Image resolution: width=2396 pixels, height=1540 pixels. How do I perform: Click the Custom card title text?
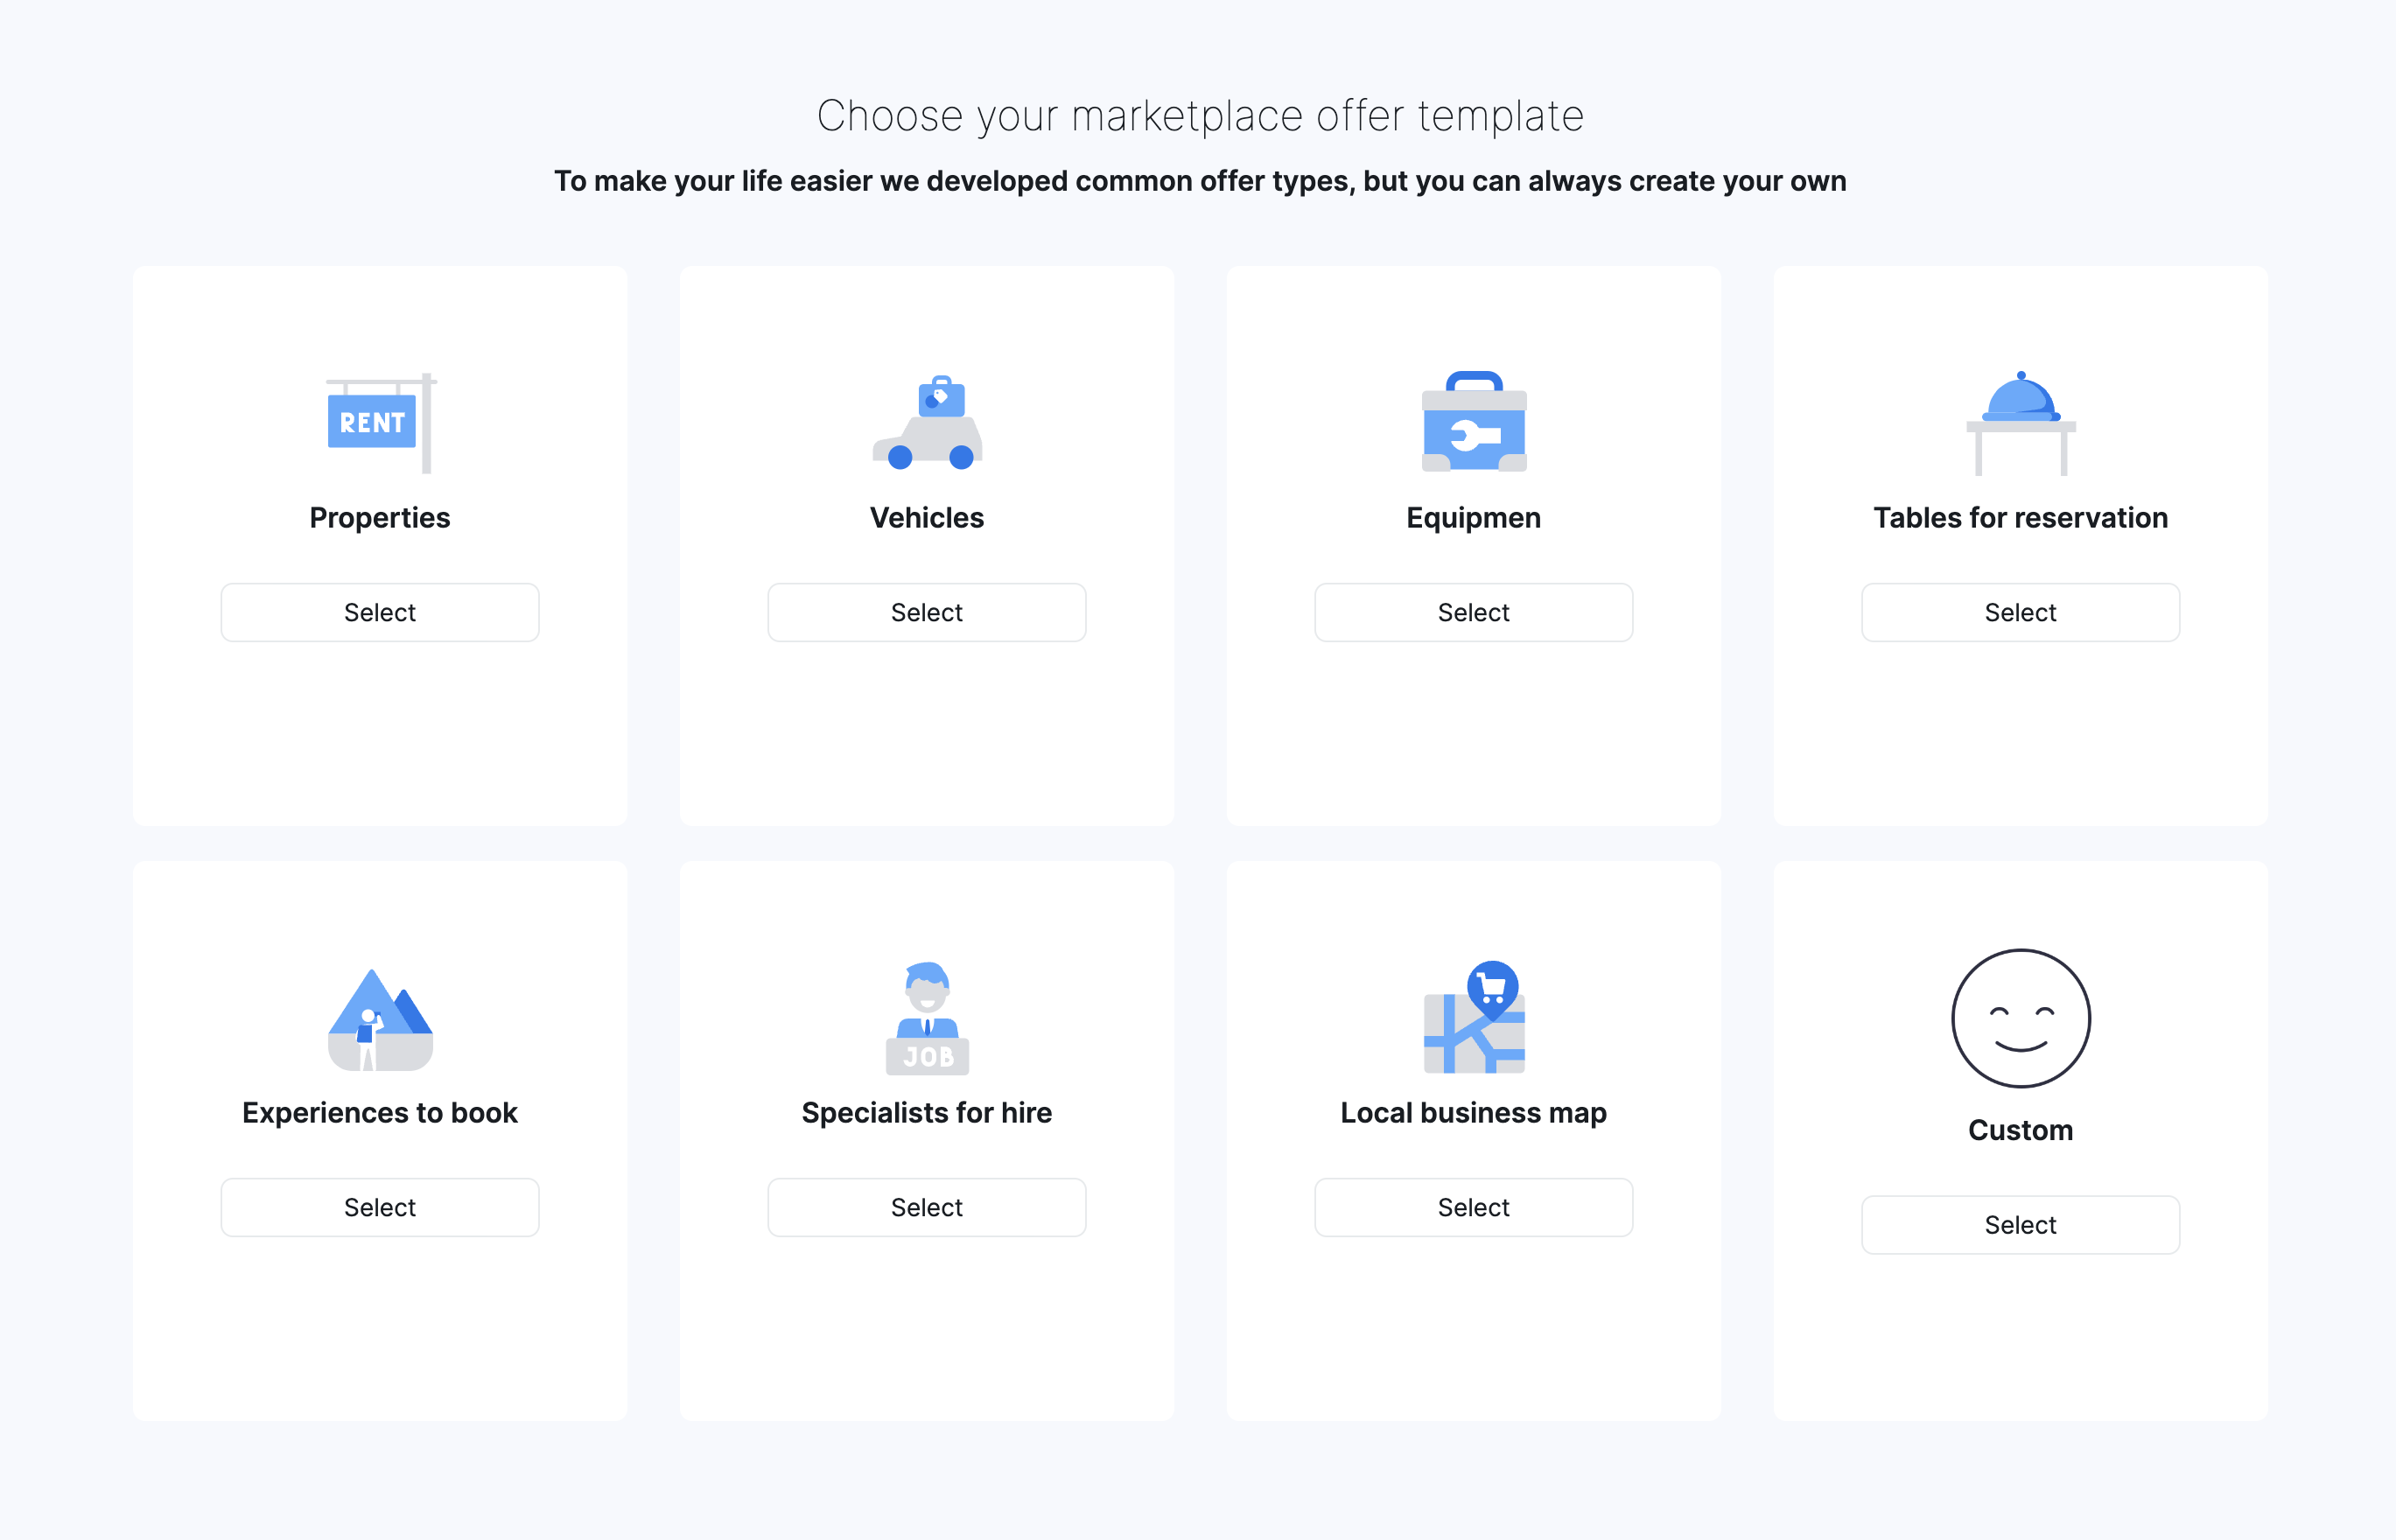point(2020,1130)
